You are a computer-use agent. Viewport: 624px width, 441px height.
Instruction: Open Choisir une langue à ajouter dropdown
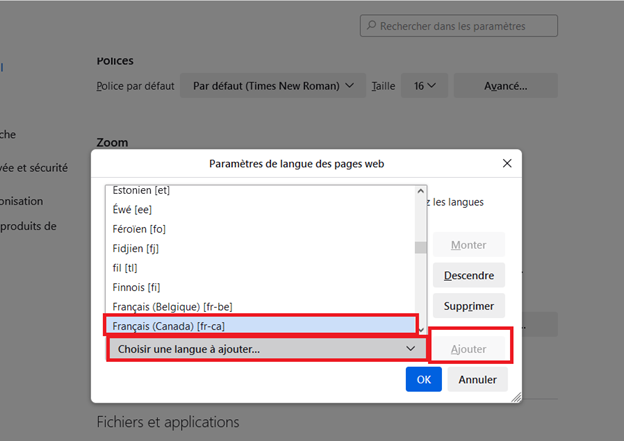pos(265,349)
